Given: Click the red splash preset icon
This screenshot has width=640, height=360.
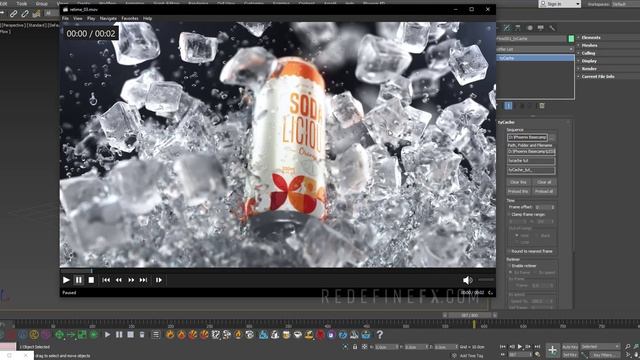Looking at the screenshot, I should point(320,335).
